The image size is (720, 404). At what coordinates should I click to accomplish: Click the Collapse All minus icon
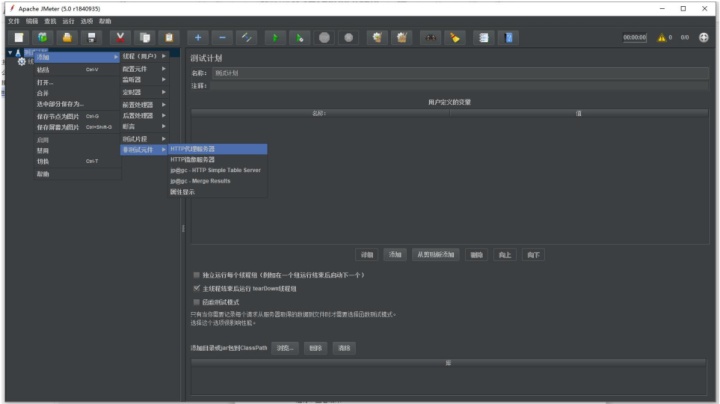click(222, 38)
